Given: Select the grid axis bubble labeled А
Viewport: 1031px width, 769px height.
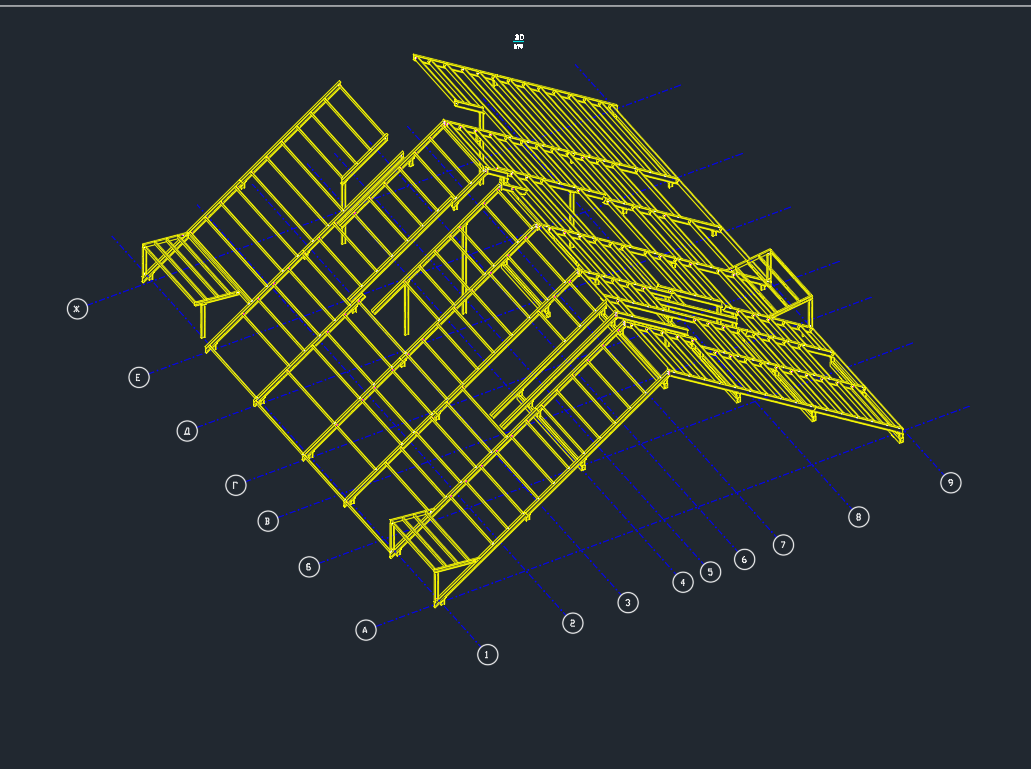Looking at the screenshot, I should (x=366, y=630).
